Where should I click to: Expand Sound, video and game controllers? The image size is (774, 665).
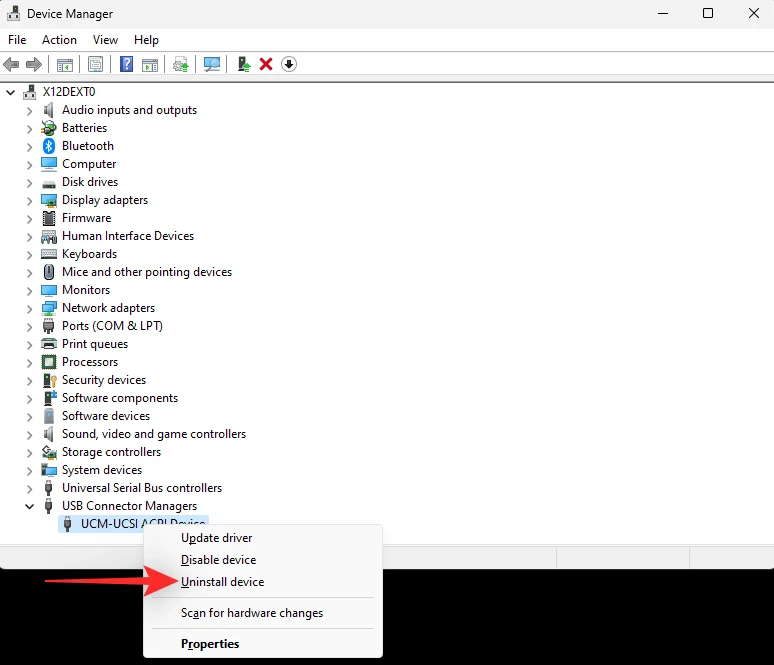29,434
